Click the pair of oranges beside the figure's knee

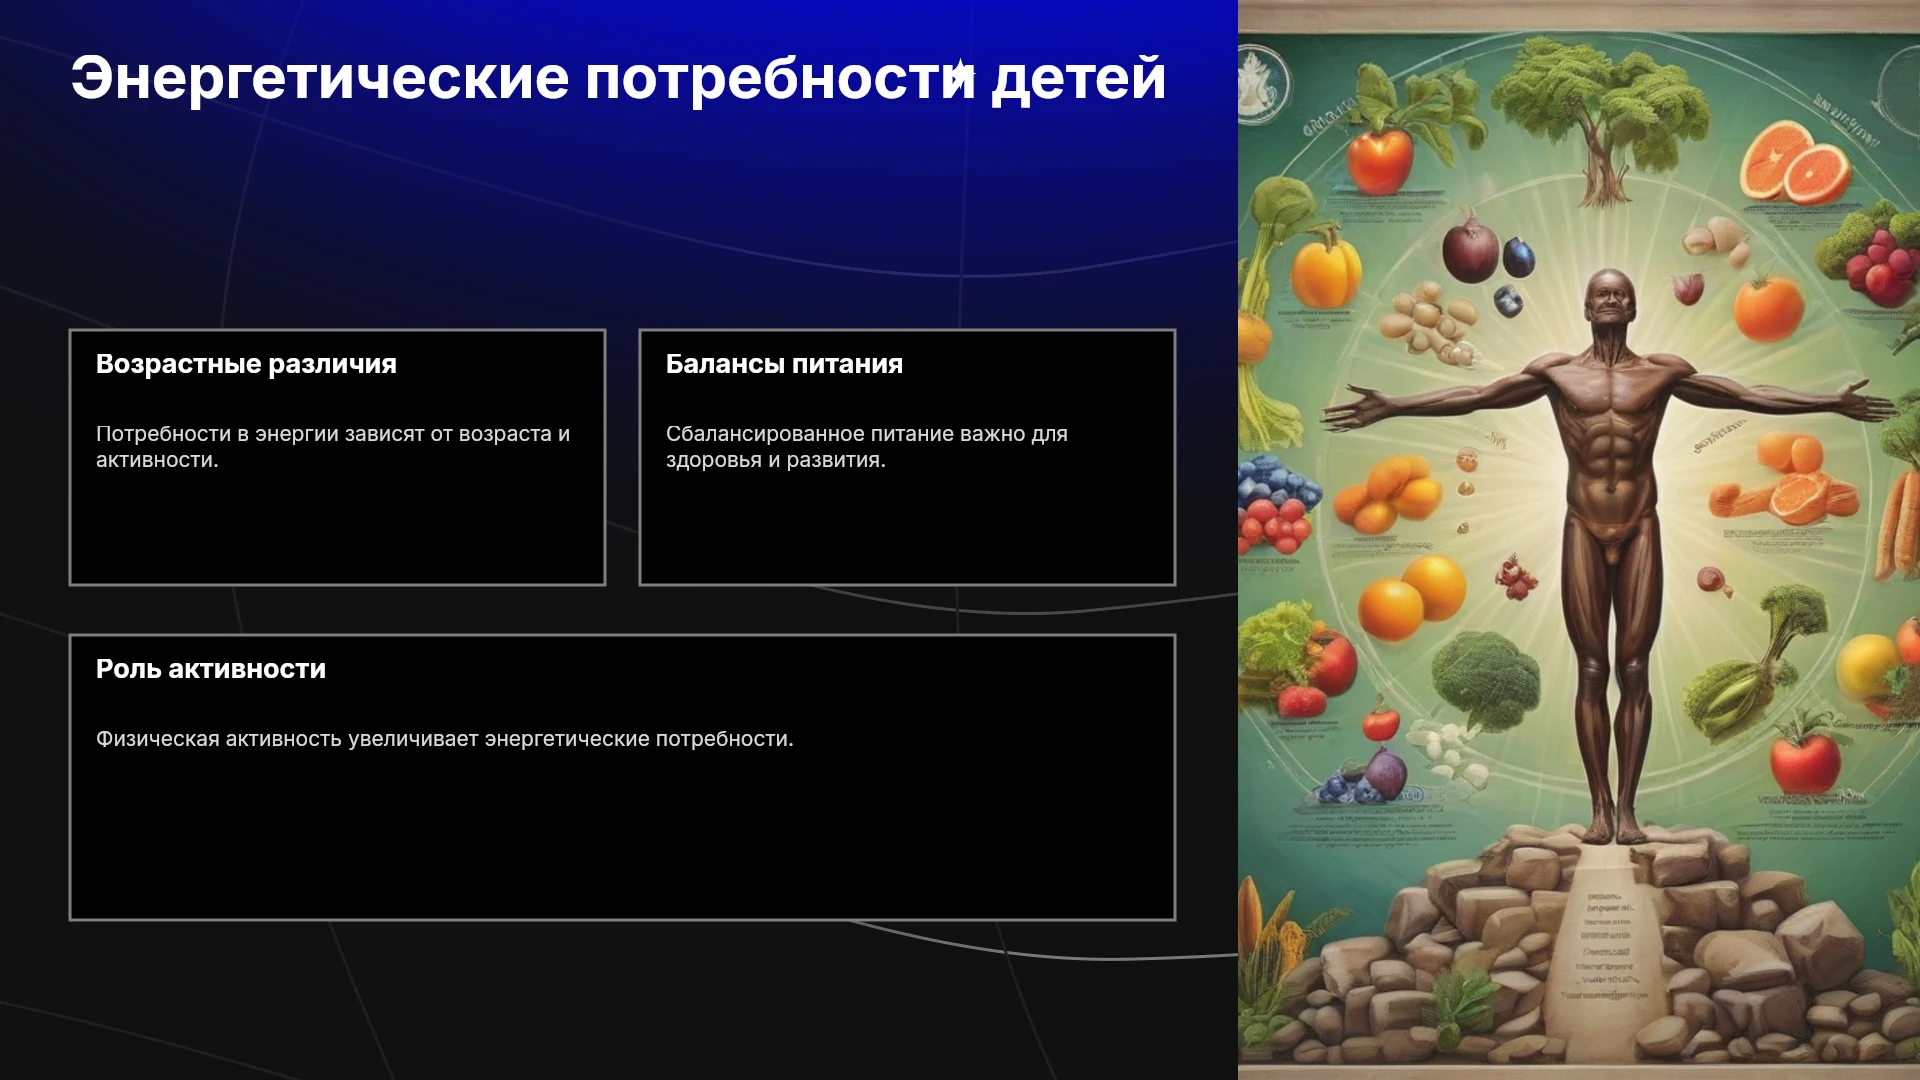click(x=1412, y=596)
